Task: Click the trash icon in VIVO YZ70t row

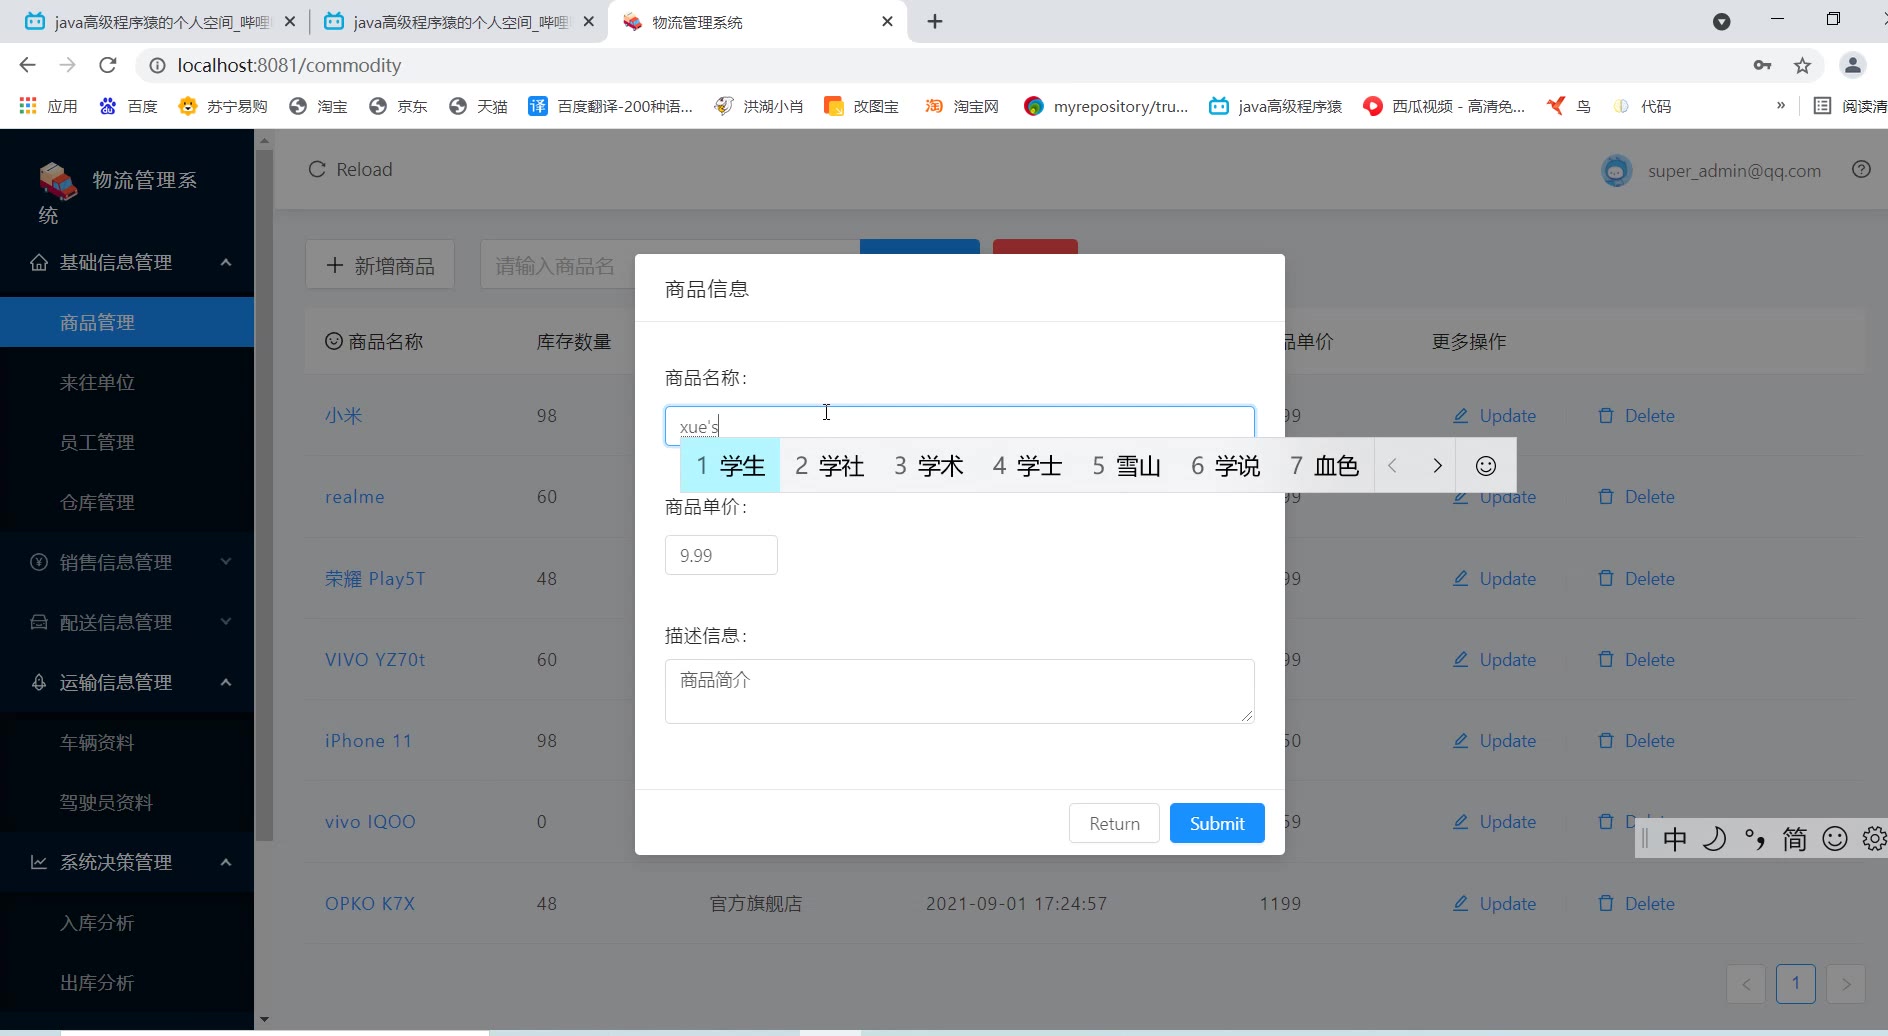Action: point(1606,659)
